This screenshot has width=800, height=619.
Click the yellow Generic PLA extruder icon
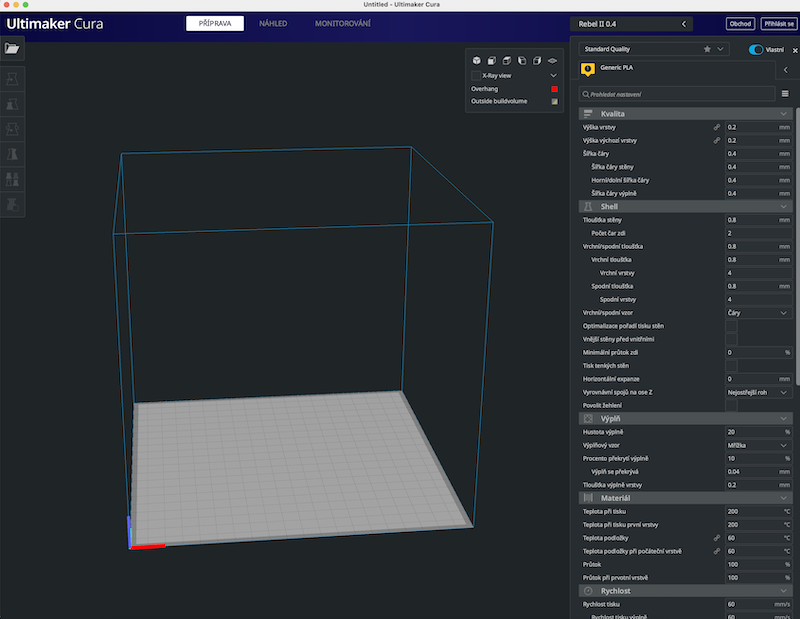point(587,70)
